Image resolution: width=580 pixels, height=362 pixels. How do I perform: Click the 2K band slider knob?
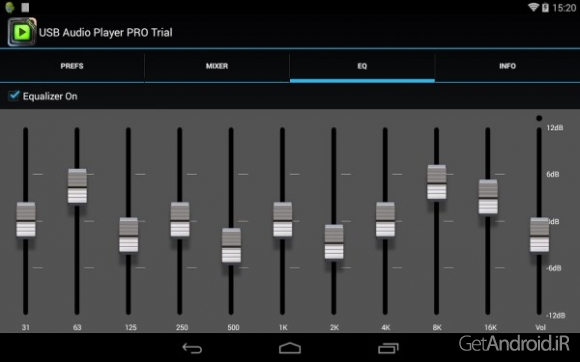334,242
